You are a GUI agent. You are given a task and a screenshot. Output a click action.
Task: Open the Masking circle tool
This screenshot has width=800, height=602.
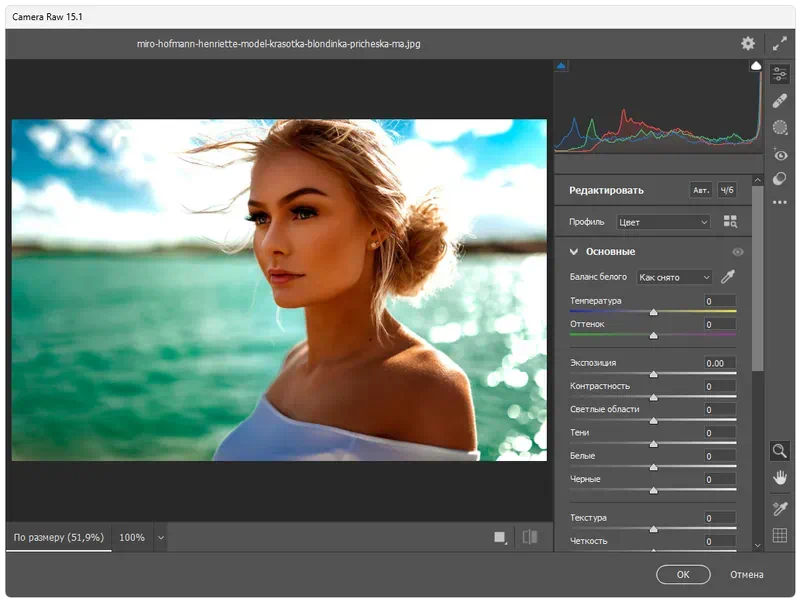pyautogui.click(x=779, y=127)
